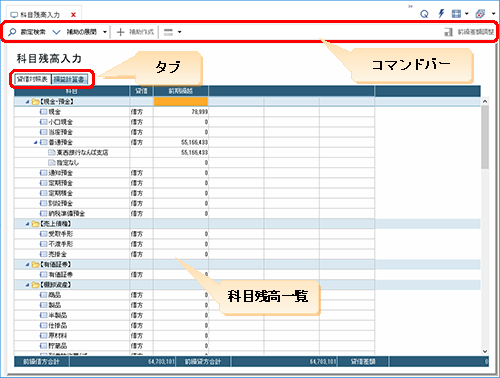Click the orange highlighted 前期残高 cell
The width and height of the screenshot is (500, 378).
tap(181, 101)
